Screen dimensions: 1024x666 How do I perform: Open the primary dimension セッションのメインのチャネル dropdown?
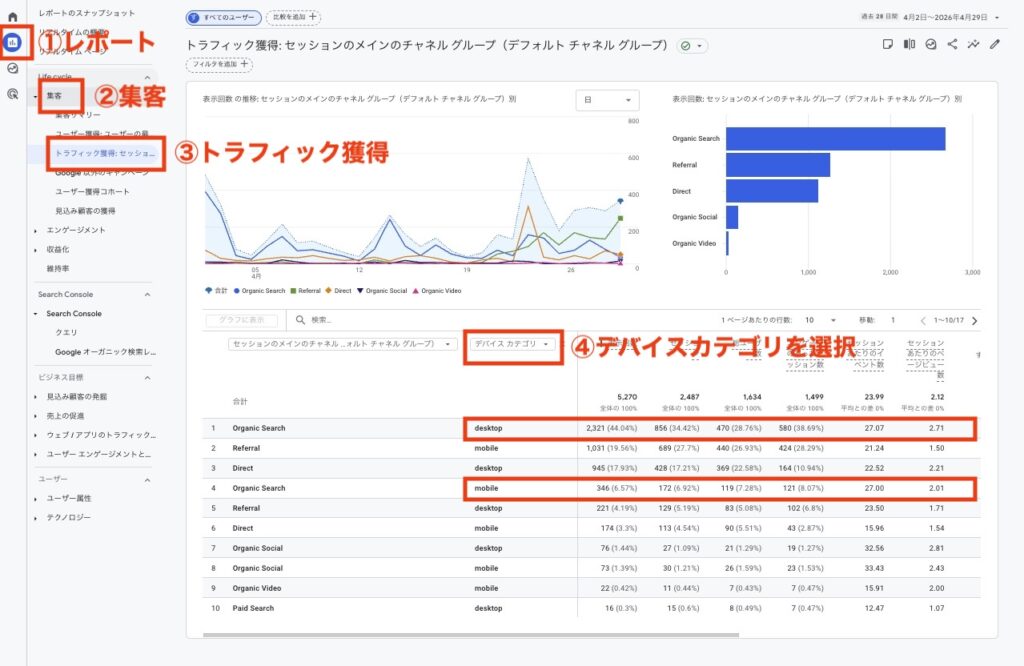[342, 344]
